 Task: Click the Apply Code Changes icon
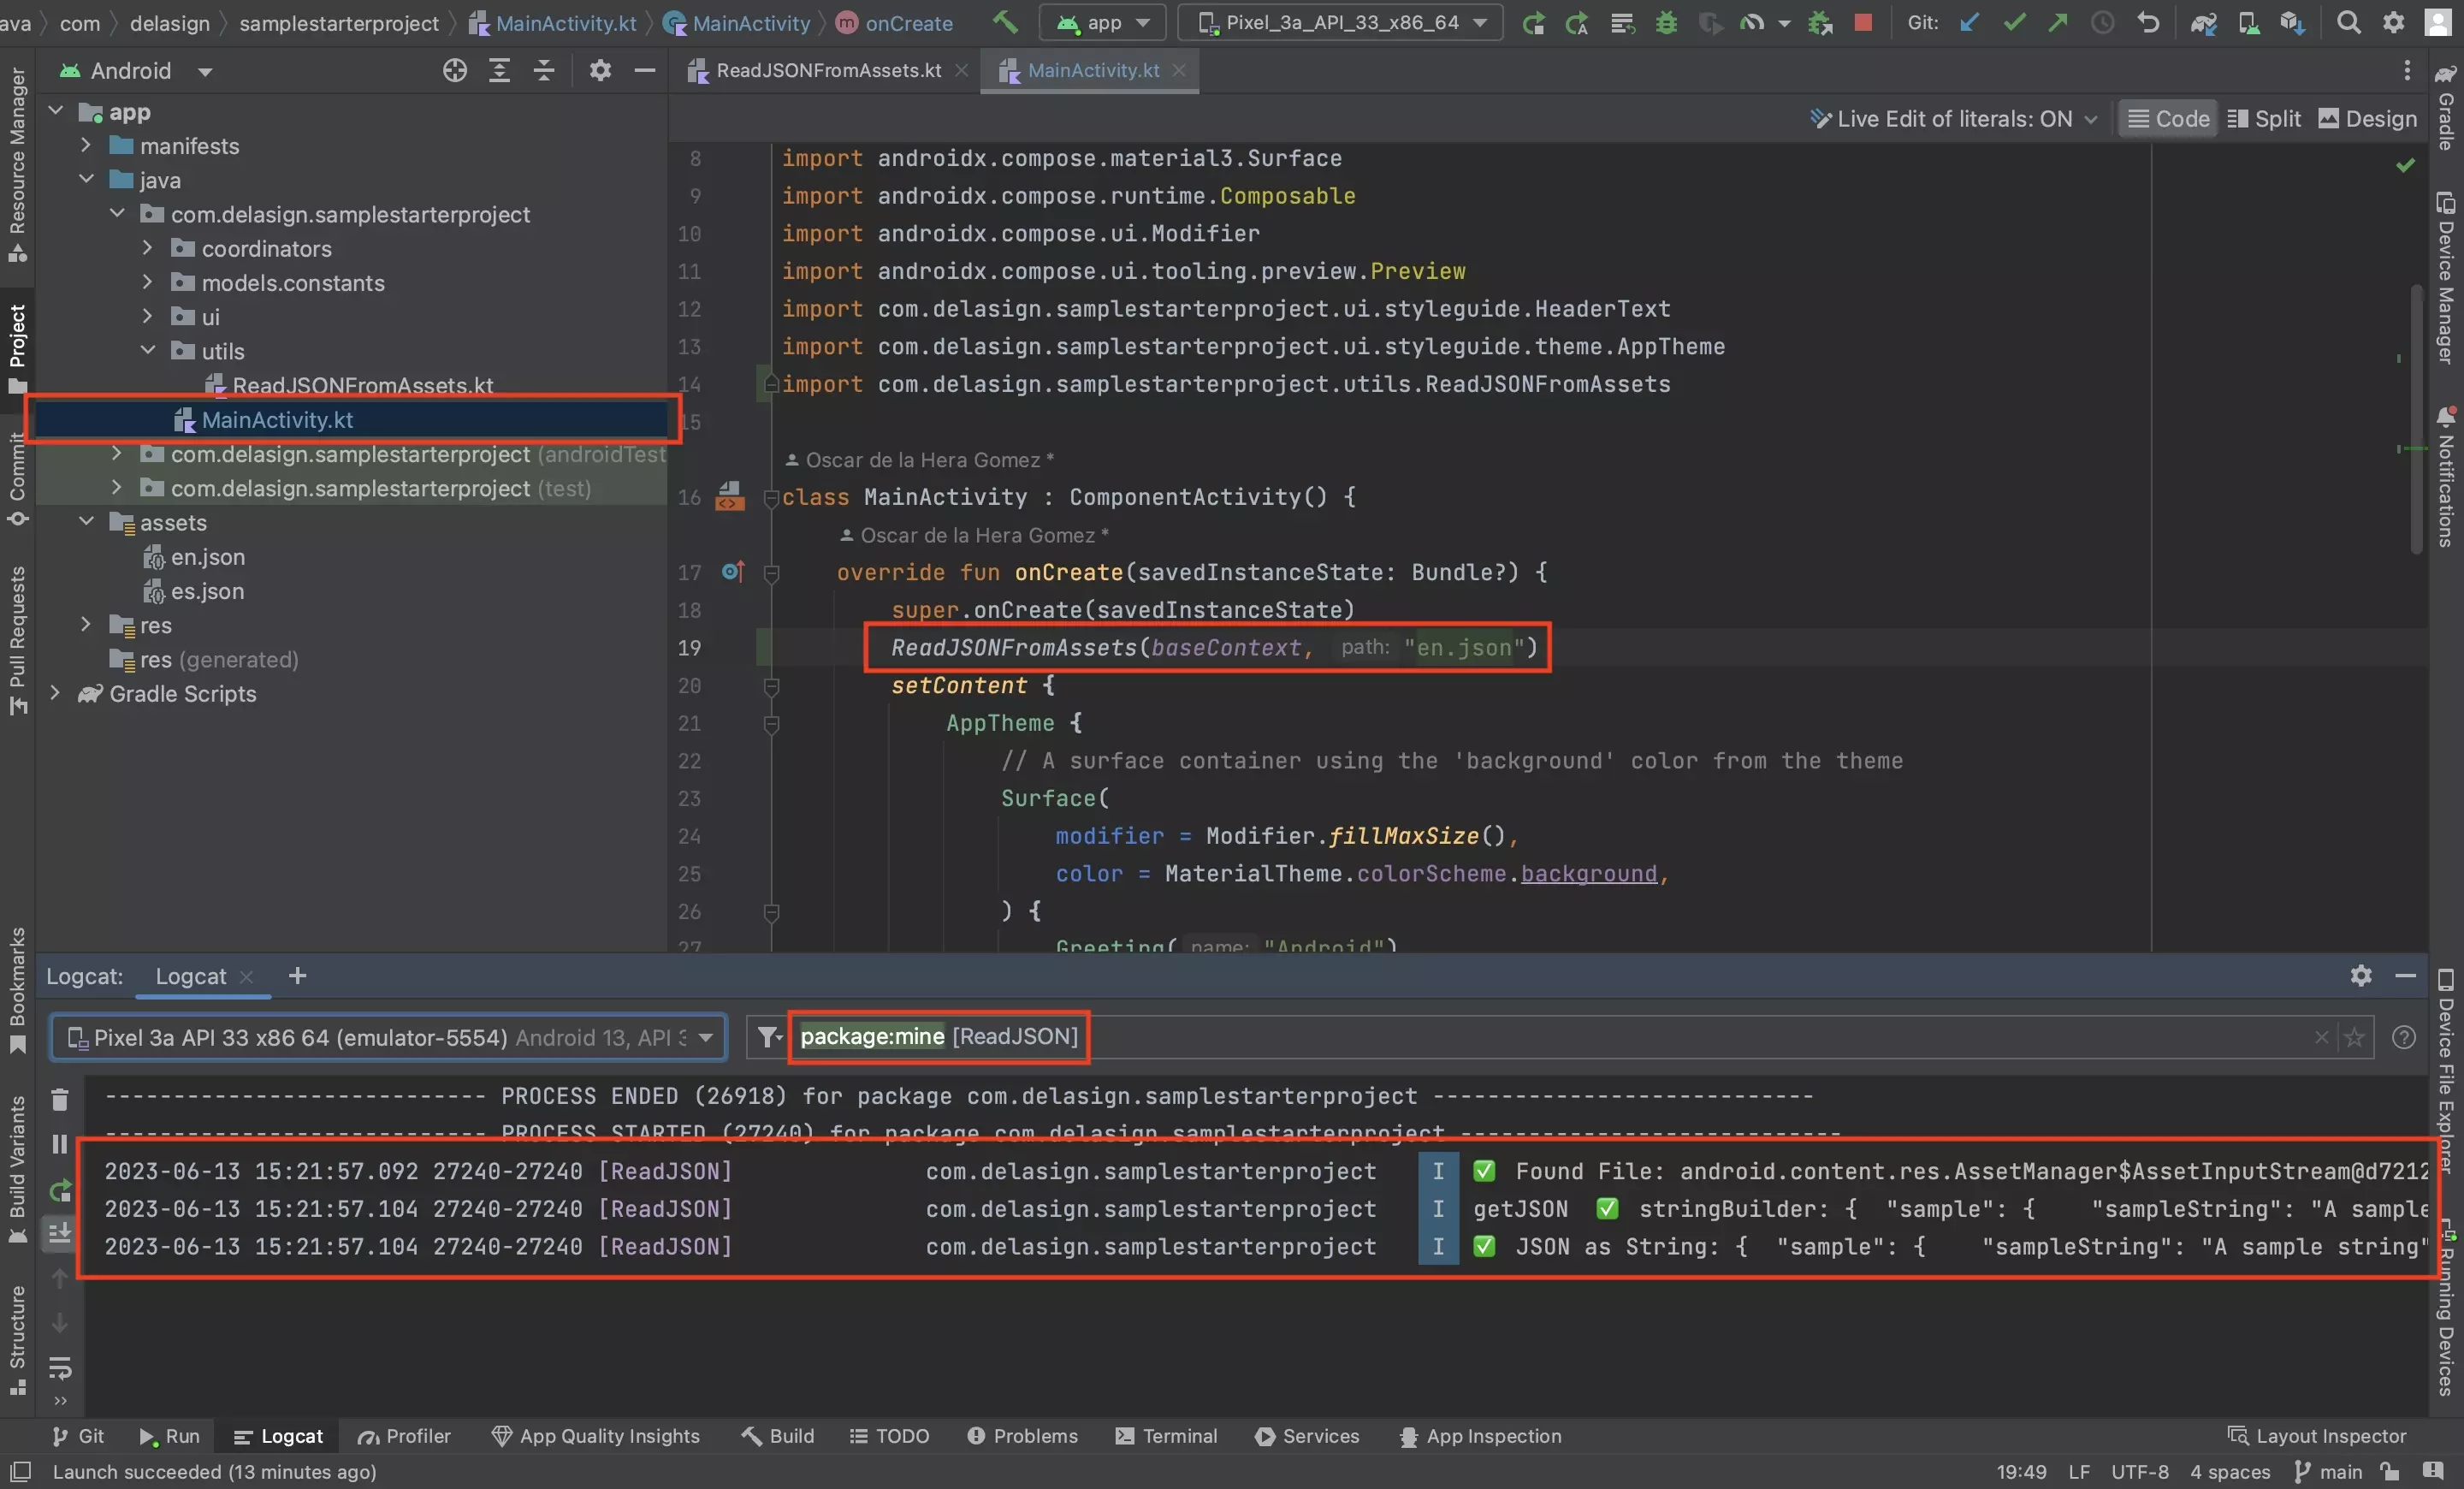(1623, 22)
